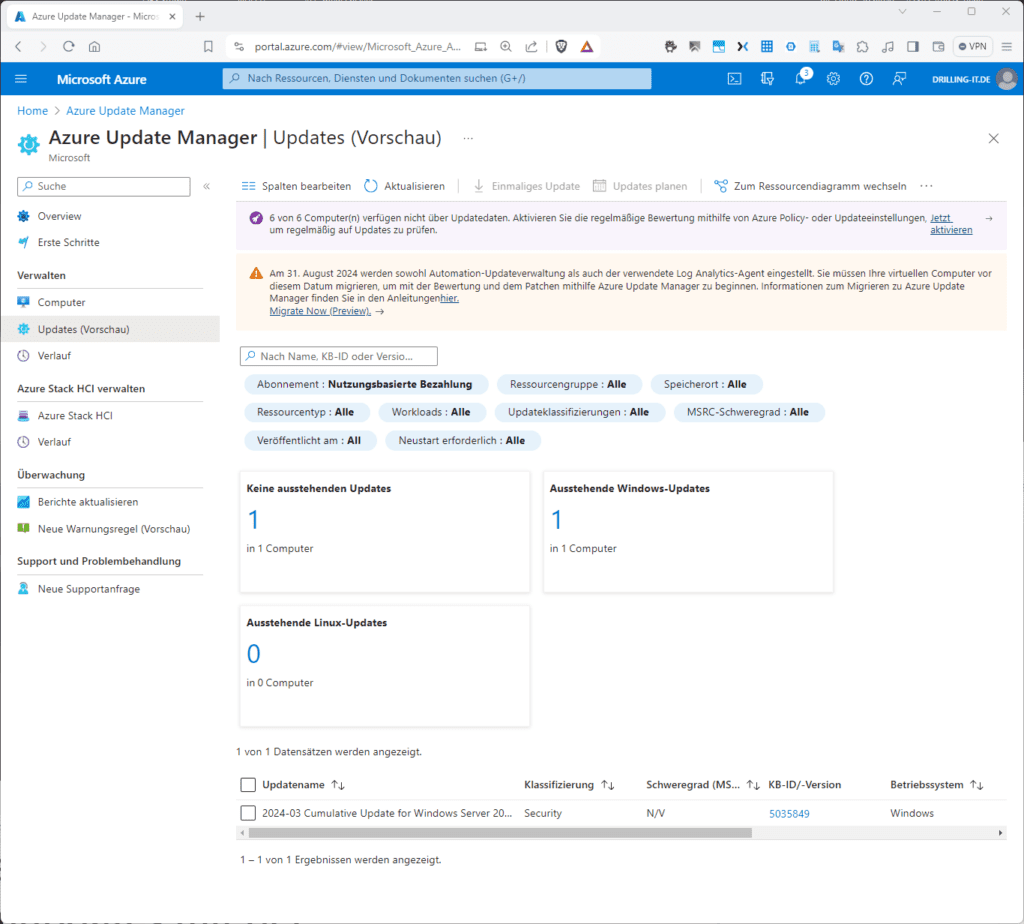The height and width of the screenshot is (924, 1024).
Task: Go to the browser home page icon
Action: pos(95,46)
